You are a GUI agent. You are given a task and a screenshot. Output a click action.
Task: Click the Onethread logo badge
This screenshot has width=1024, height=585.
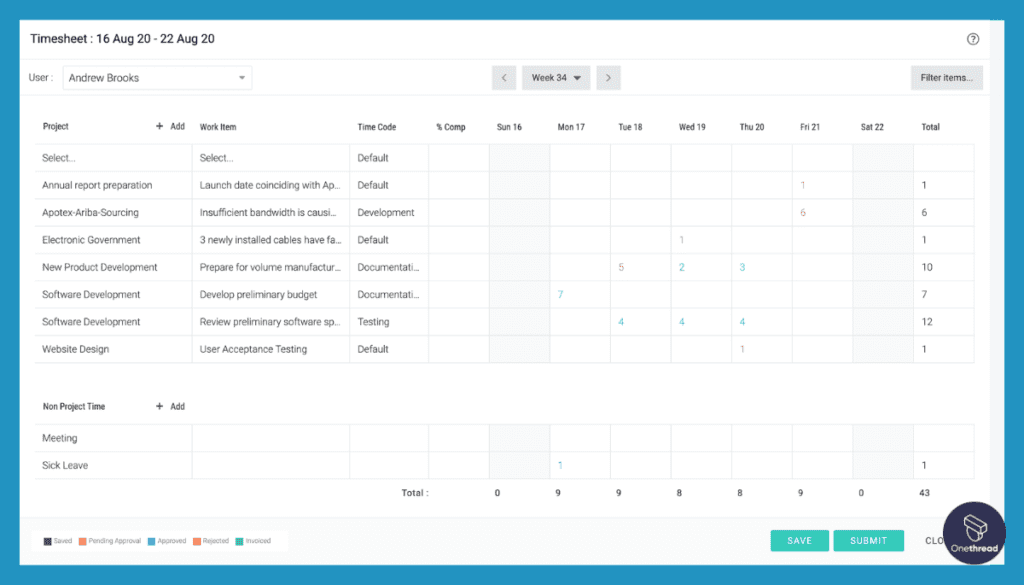974,533
